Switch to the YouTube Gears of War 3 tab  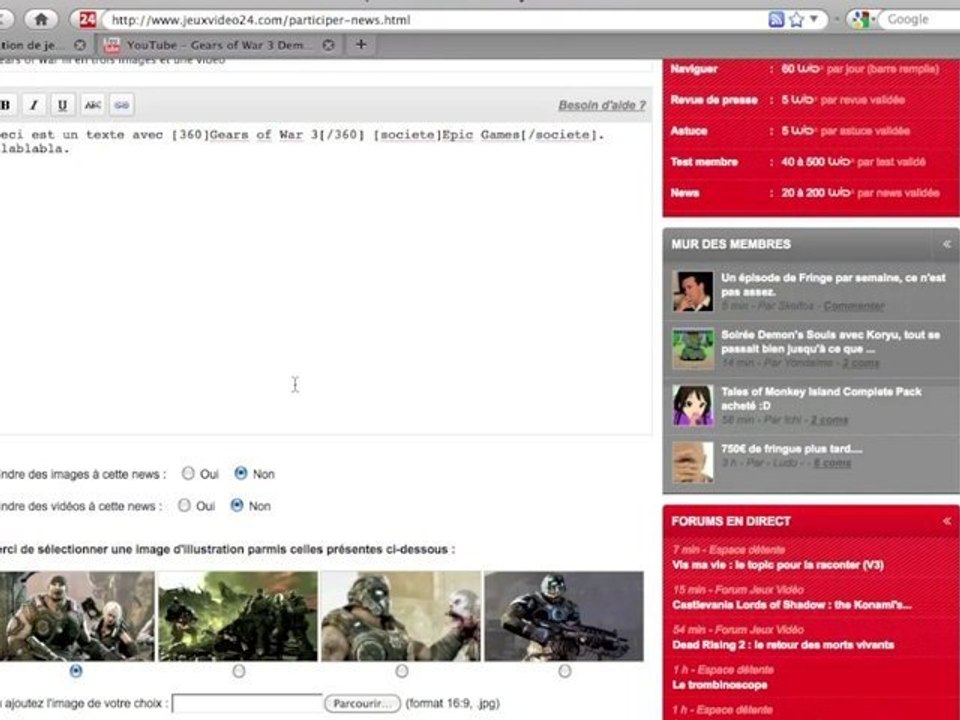pyautogui.click(x=220, y=45)
